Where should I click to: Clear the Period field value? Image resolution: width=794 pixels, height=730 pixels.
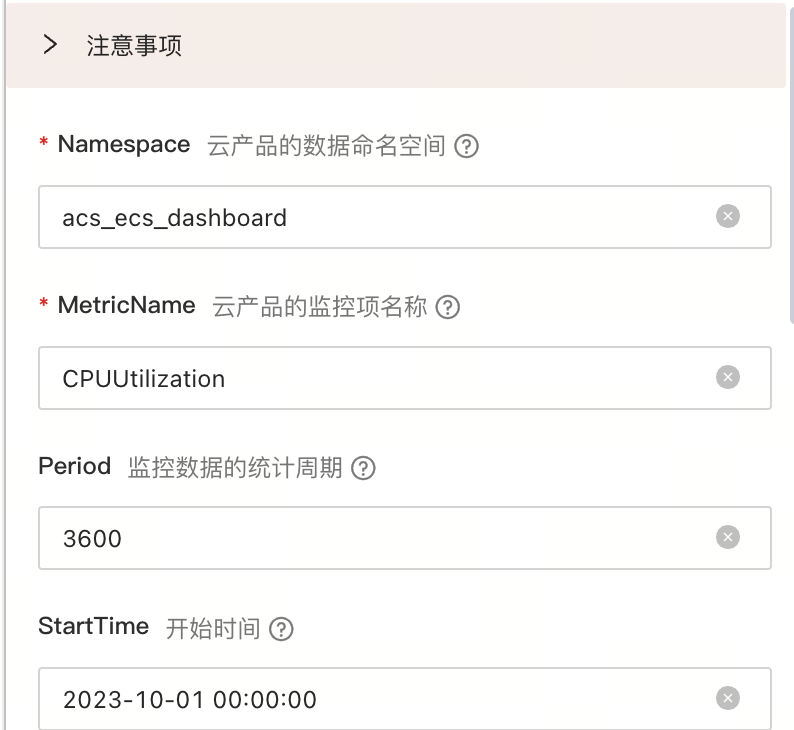pyautogui.click(x=728, y=538)
